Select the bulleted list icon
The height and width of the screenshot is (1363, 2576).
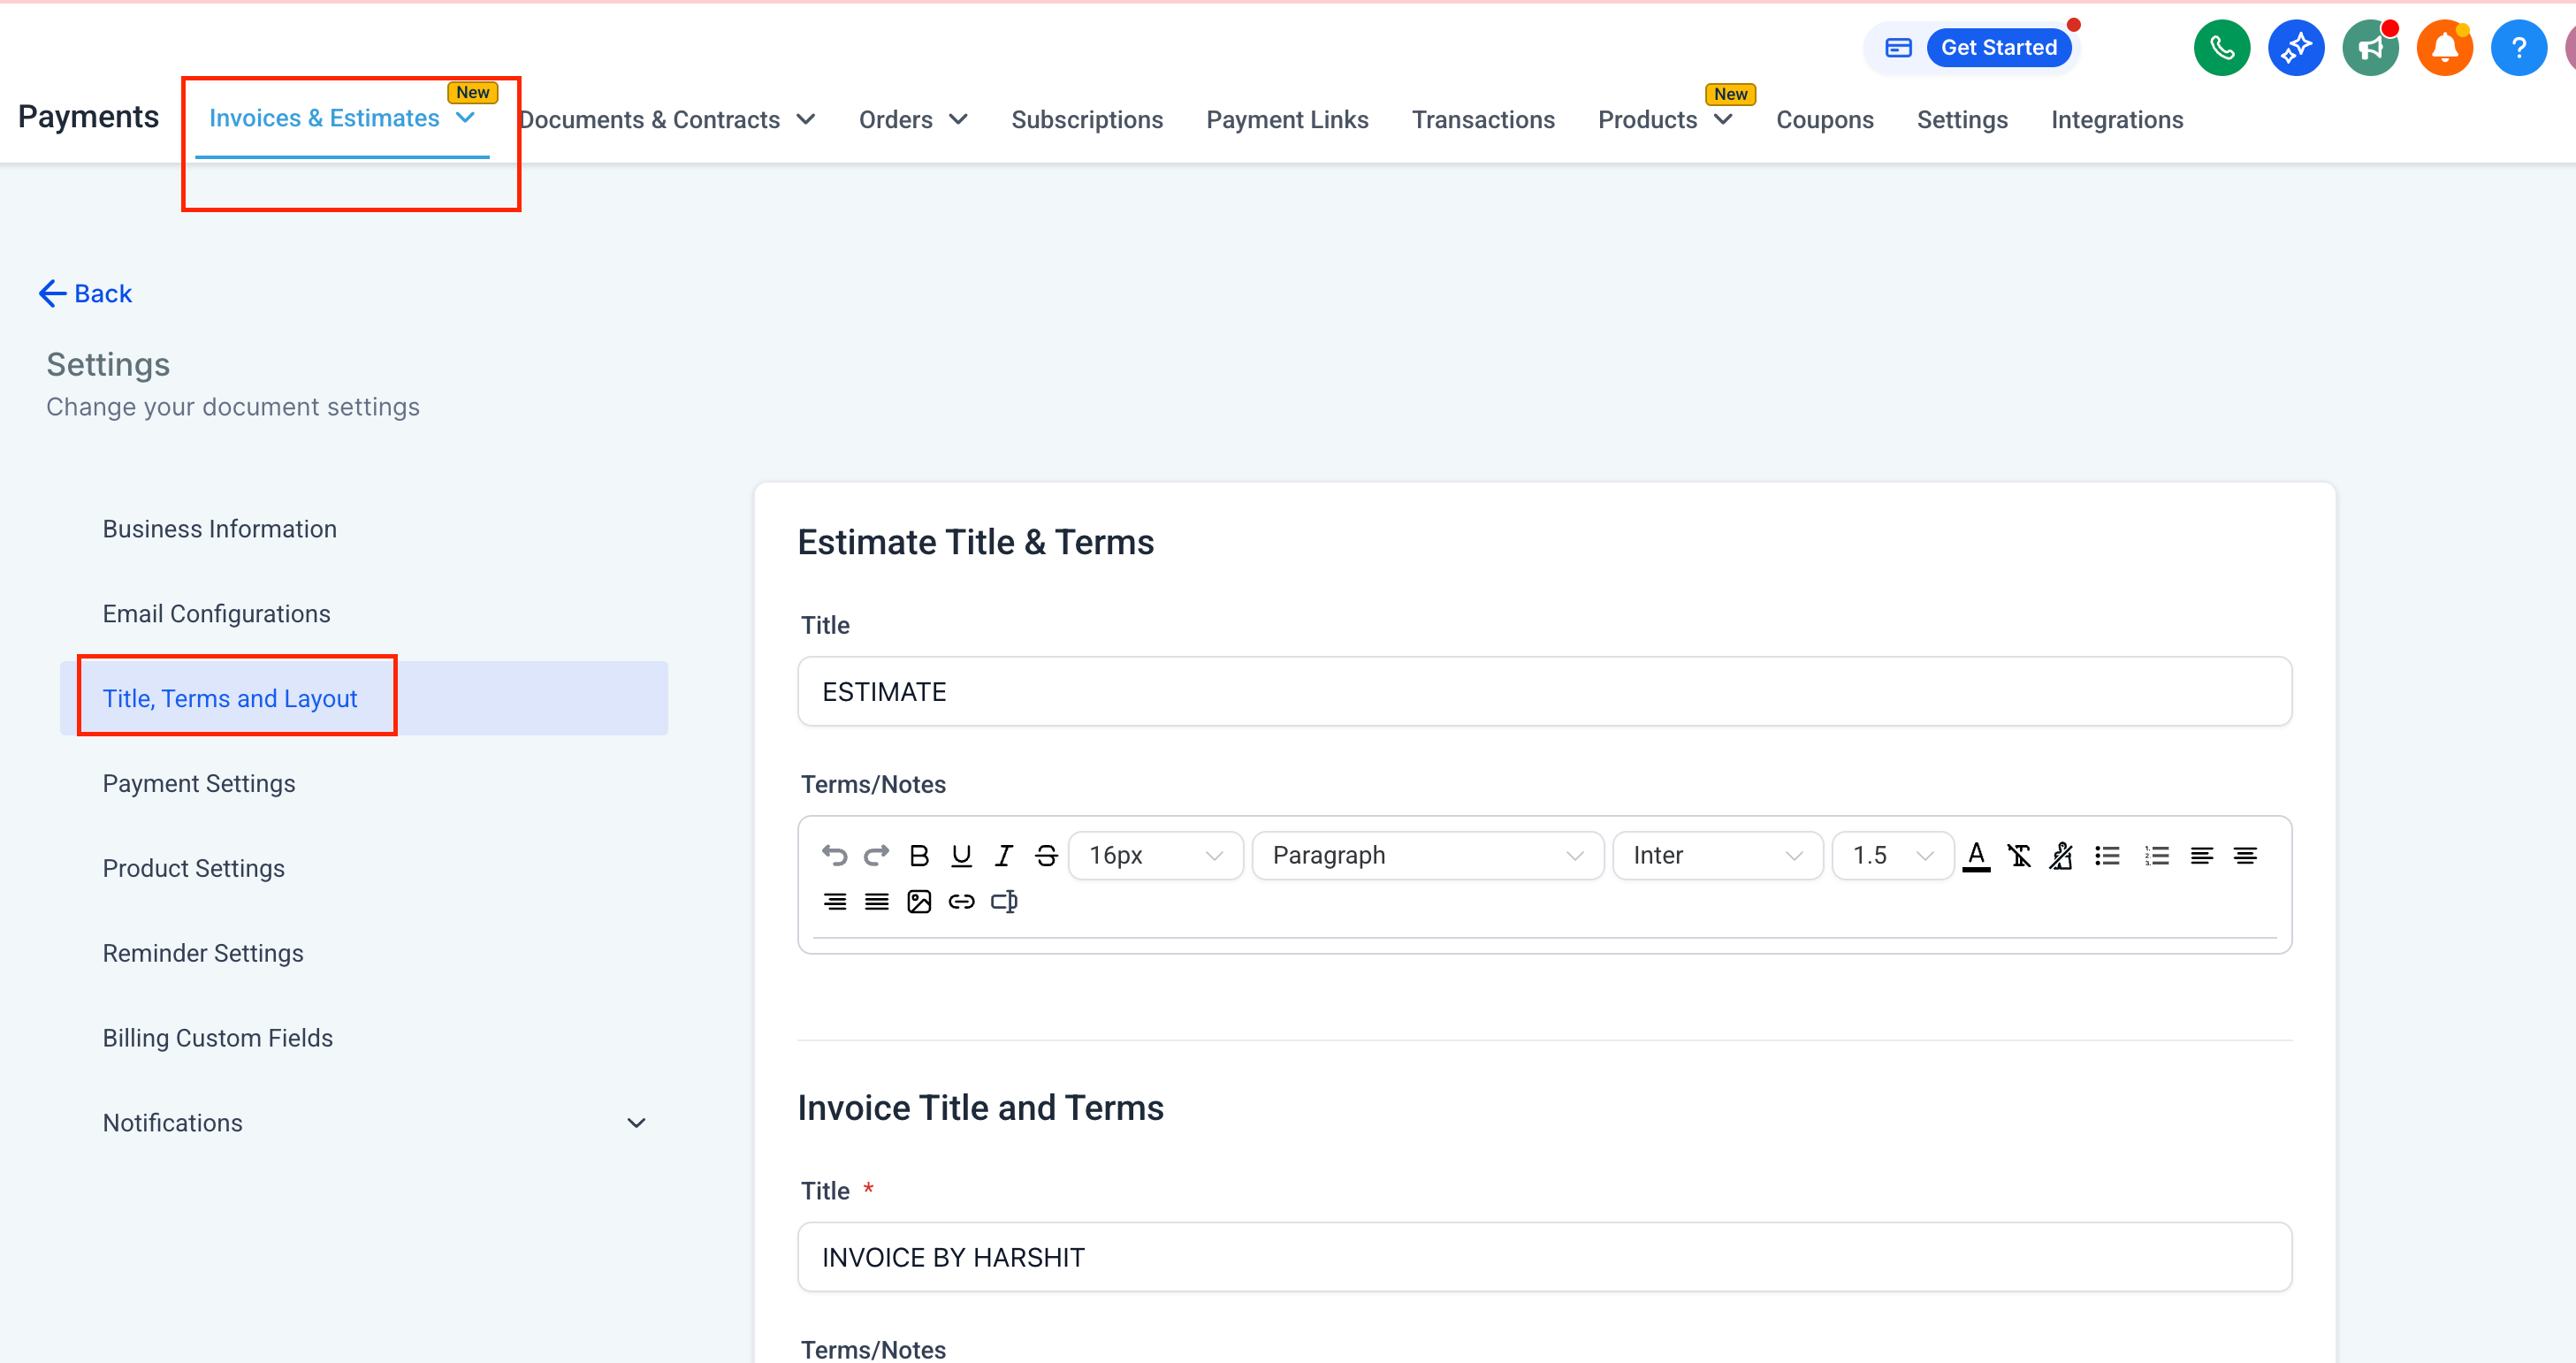point(2107,855)
